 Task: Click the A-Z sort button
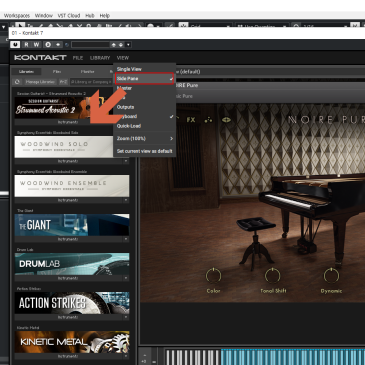pyautogui.click(x=63, y=82)
